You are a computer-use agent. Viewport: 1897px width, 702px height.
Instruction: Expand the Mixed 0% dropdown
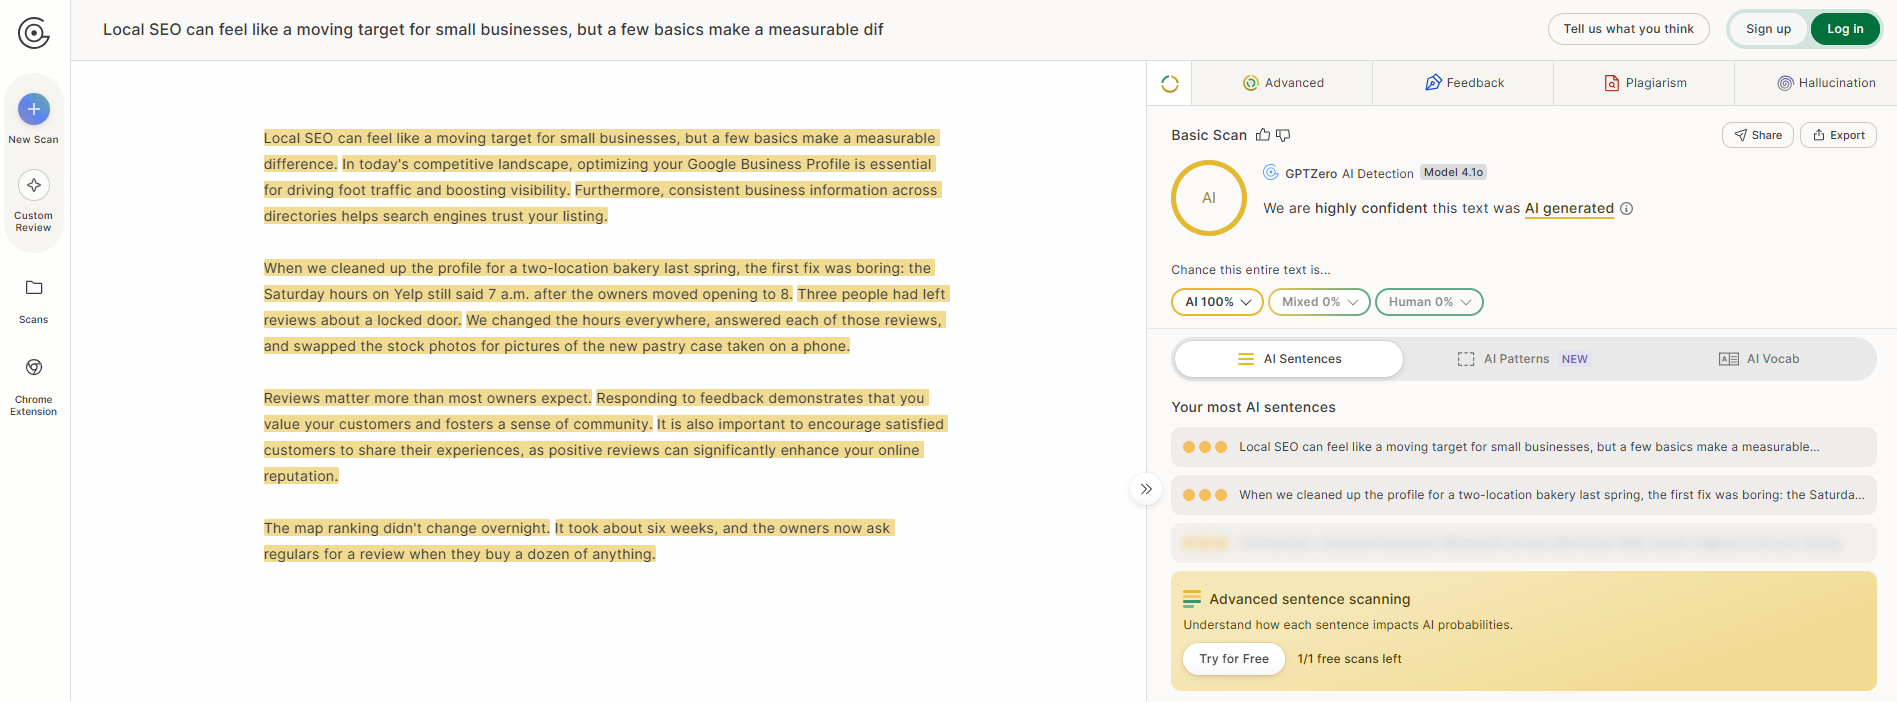(1319, 302)
